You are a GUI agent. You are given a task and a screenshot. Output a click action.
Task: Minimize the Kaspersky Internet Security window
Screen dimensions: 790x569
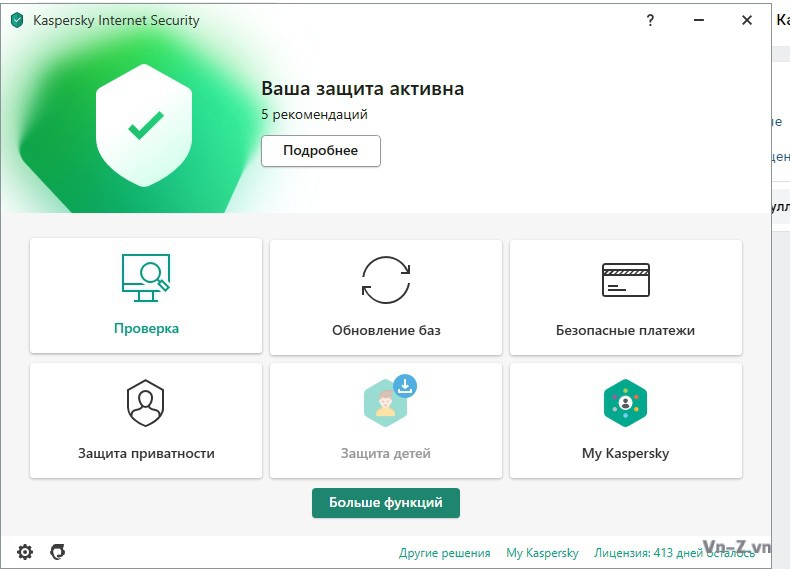(698, 20)
